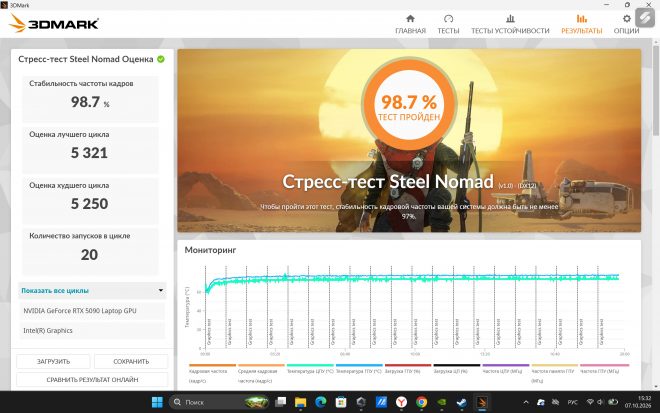Click Загрузить button
660x413 pixels.
[53, 361]
